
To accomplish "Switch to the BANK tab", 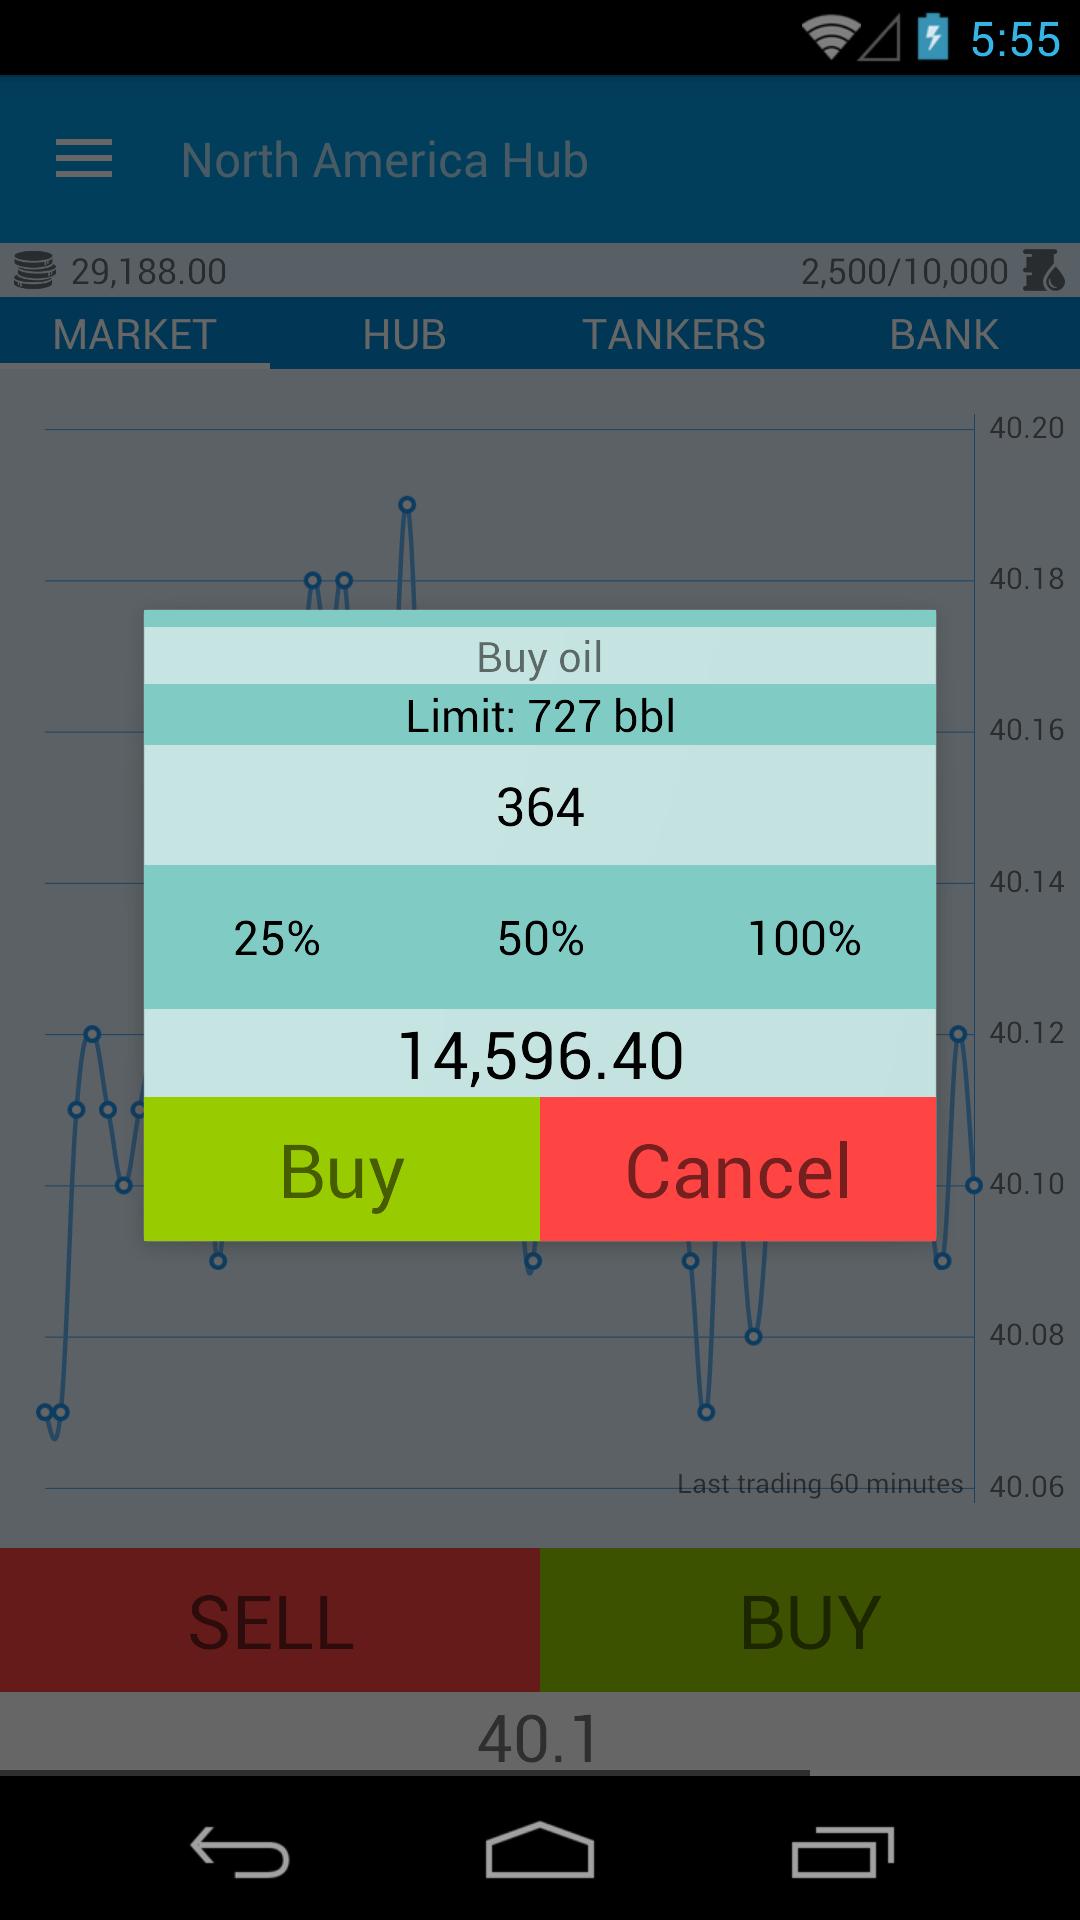I will 943,334.
